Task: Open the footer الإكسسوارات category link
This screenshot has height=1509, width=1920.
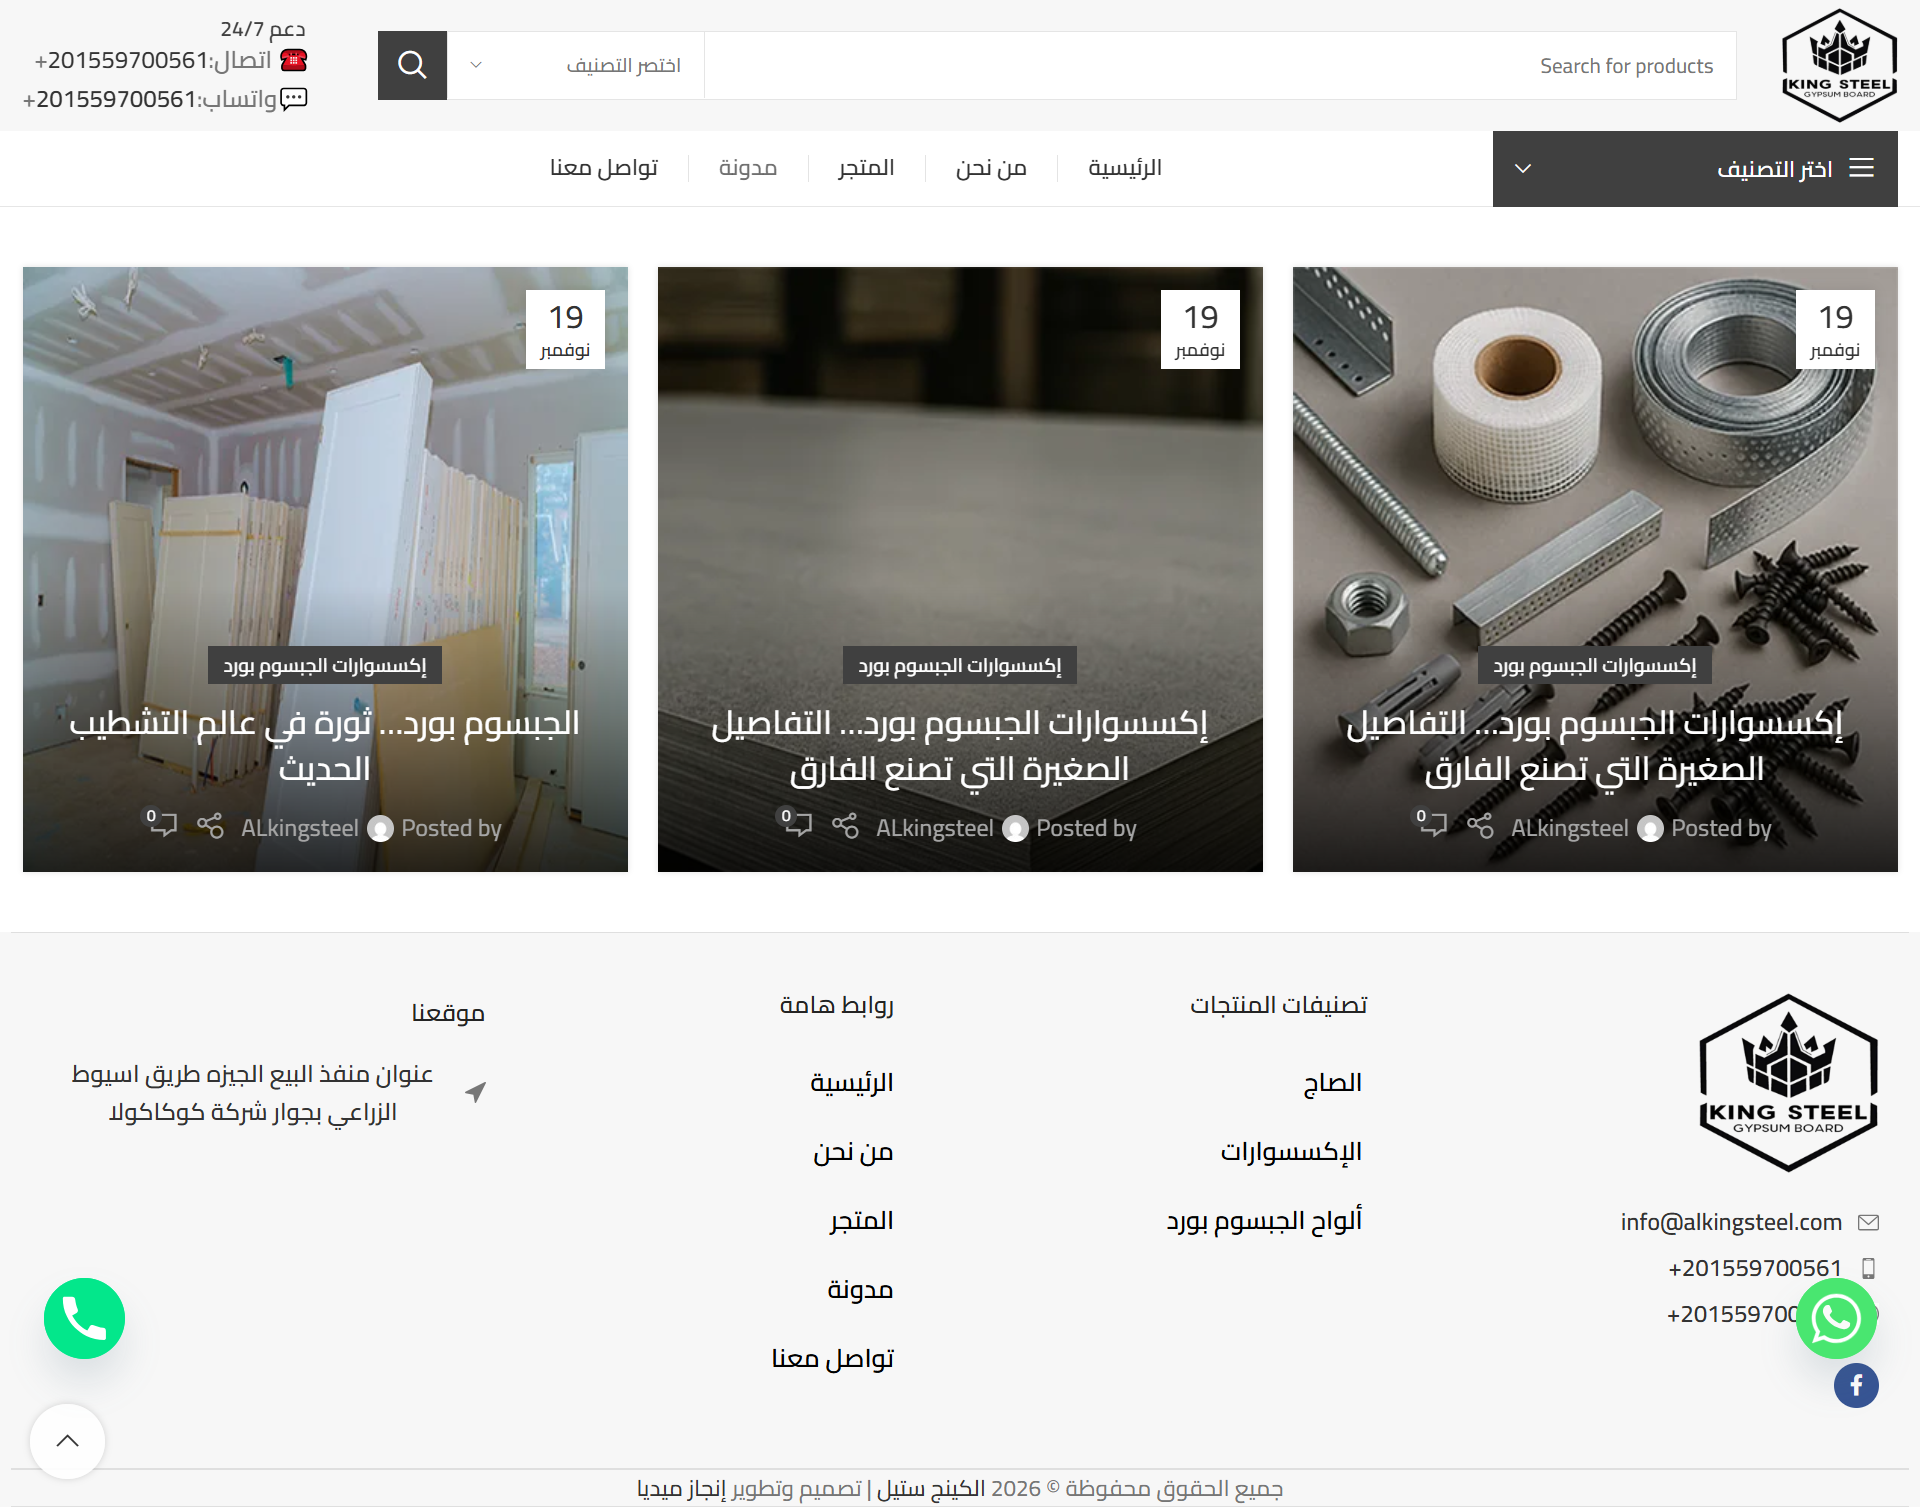Action: coord(1291,1152)
